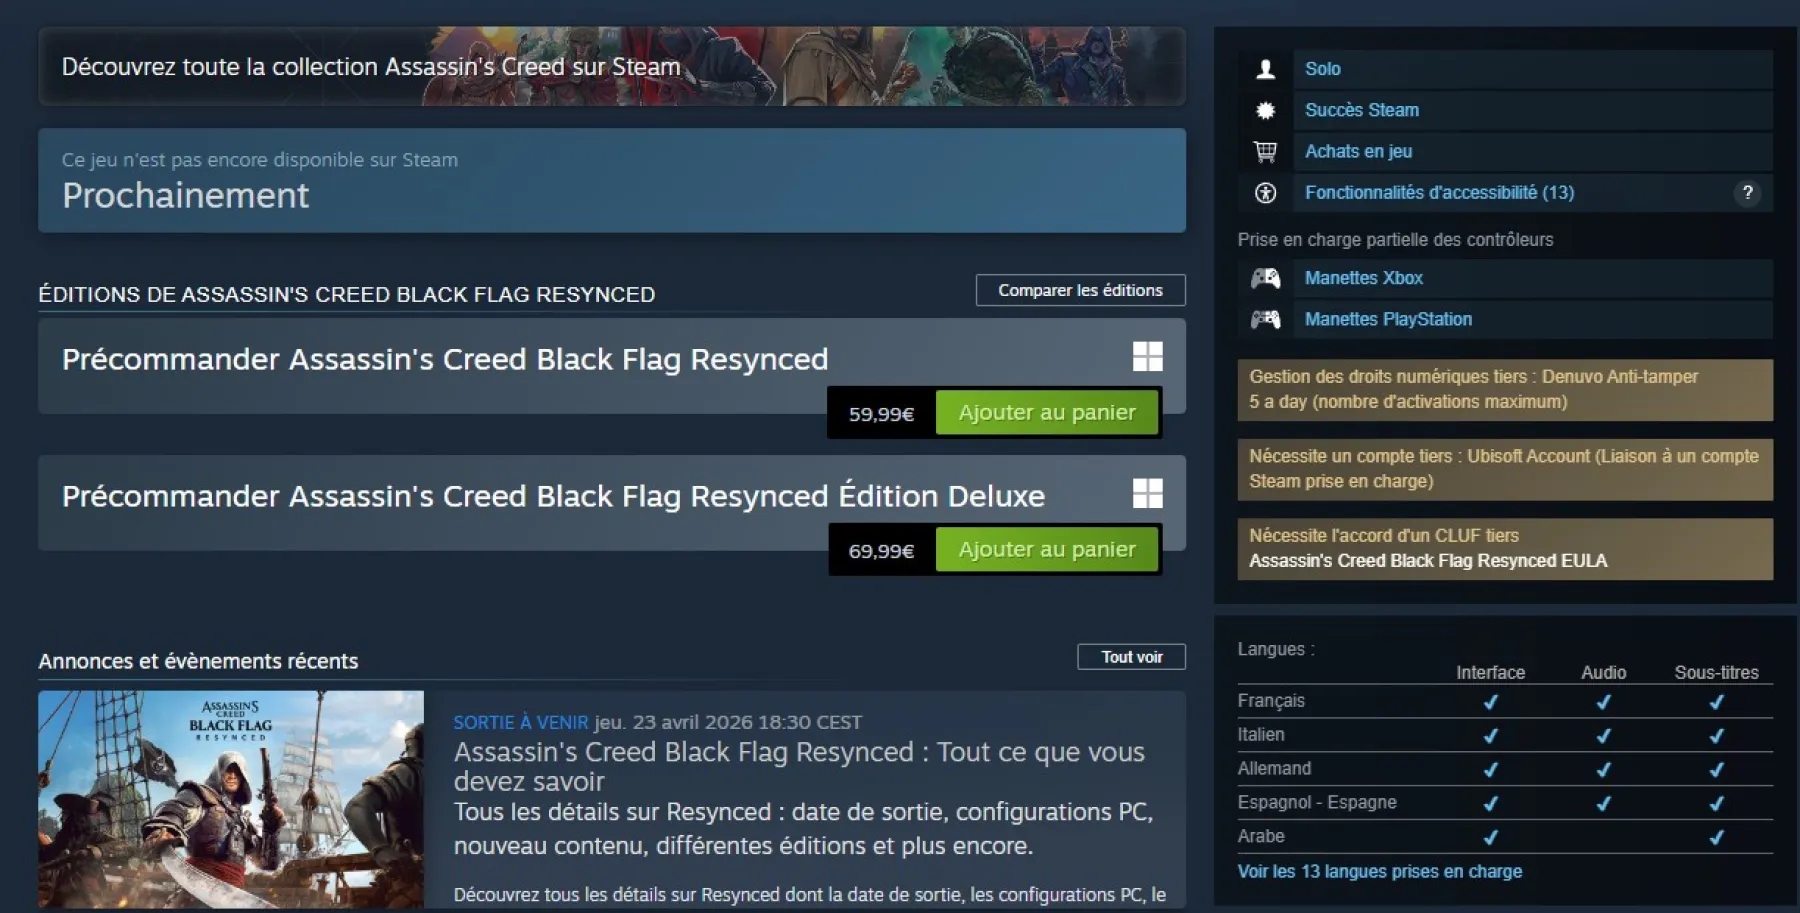
Task: Click the Français language row label
Action: [1271, 701]
